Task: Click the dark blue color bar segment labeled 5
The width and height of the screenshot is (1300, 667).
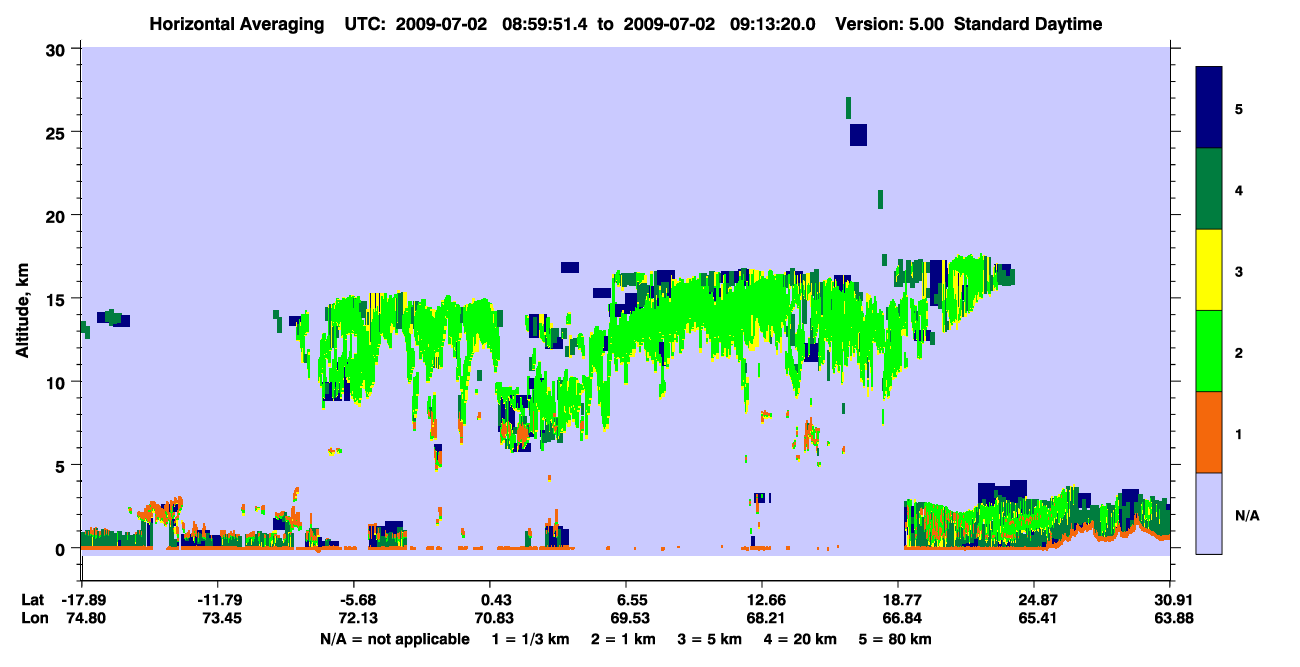Action: (1209, 108)
